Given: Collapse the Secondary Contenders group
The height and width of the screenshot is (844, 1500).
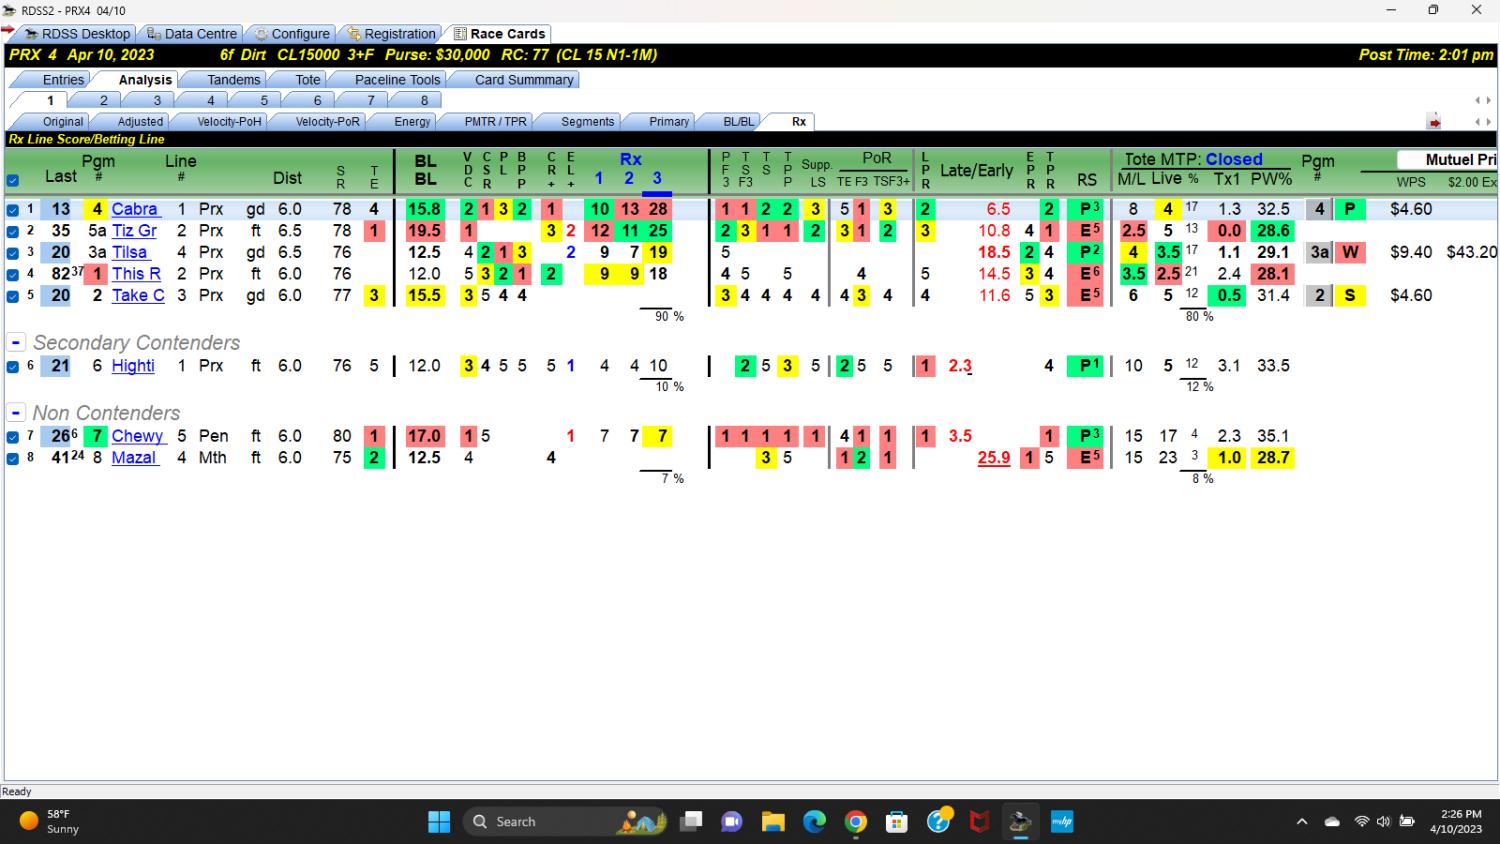Looking at the screenshot, I should (x=16, y=342).
